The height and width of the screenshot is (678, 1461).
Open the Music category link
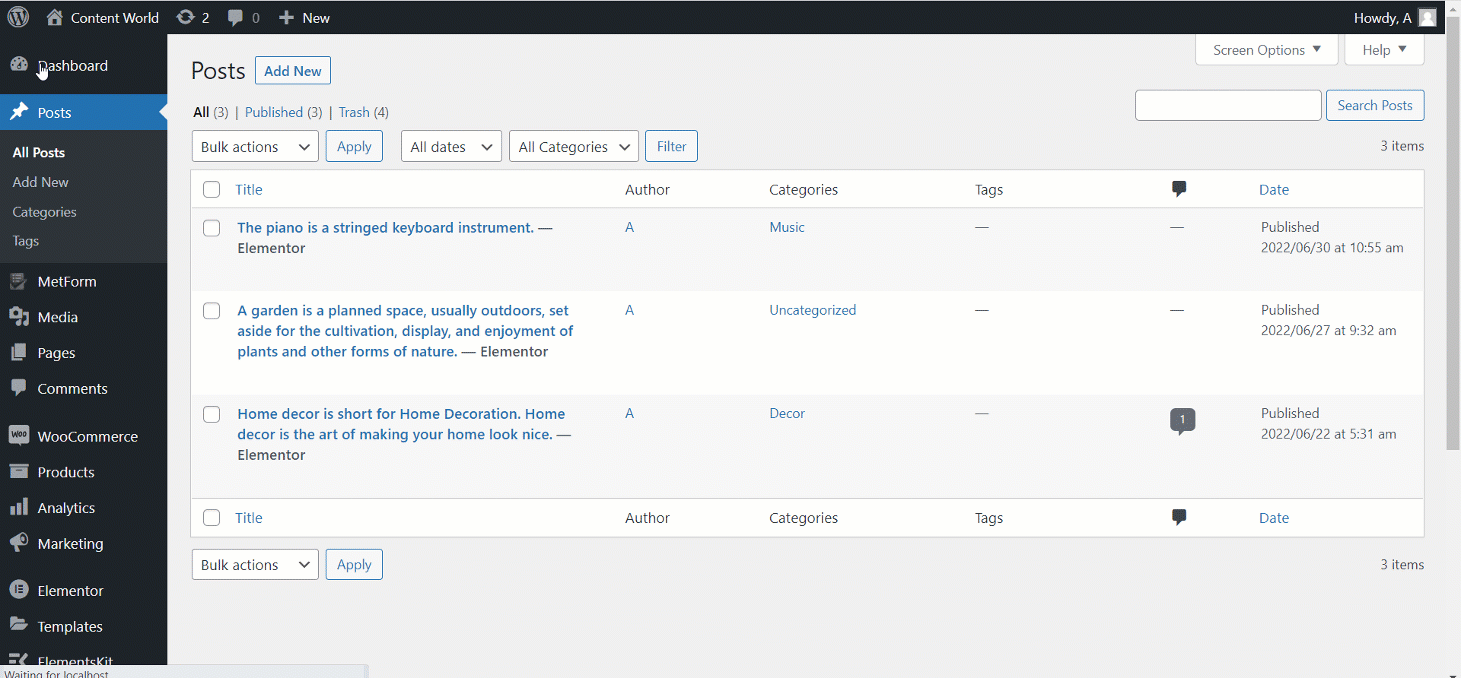[787, 227]
